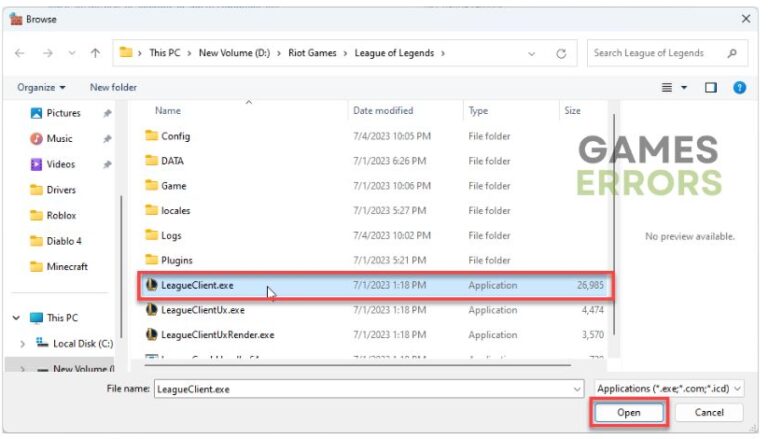This screenshot has width=768, height=439.
Task: Select the LeagueClientUx.exe application icon
Action: (151, 310)
